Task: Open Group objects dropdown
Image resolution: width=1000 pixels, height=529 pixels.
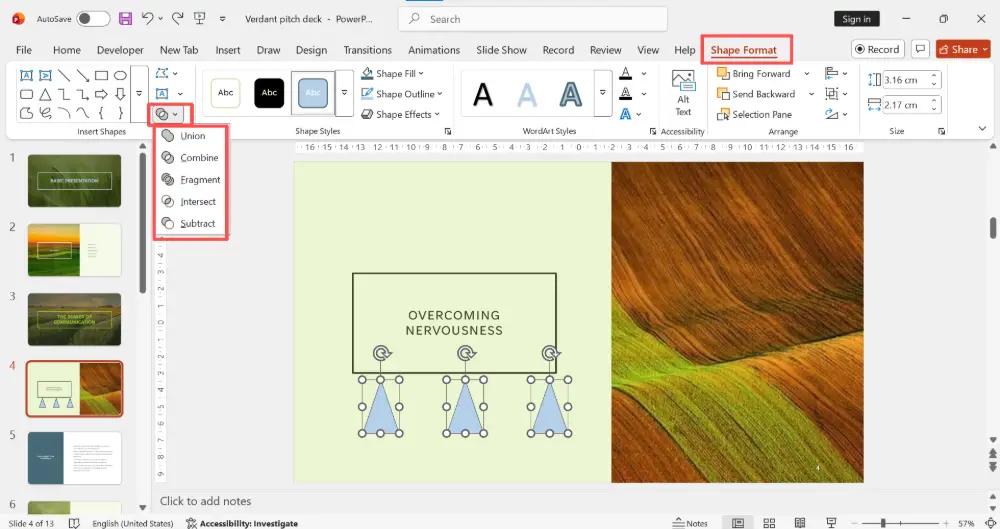Action: (836, 94)
